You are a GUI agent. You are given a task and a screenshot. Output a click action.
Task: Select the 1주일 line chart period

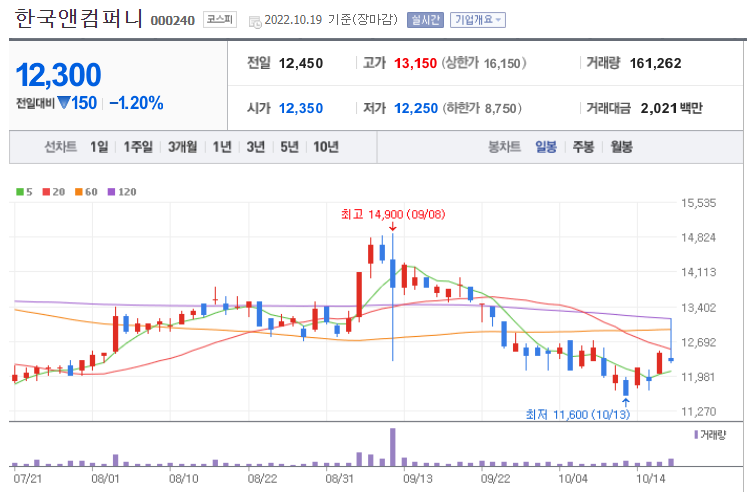pyautogui.click(x=138, y=147)
